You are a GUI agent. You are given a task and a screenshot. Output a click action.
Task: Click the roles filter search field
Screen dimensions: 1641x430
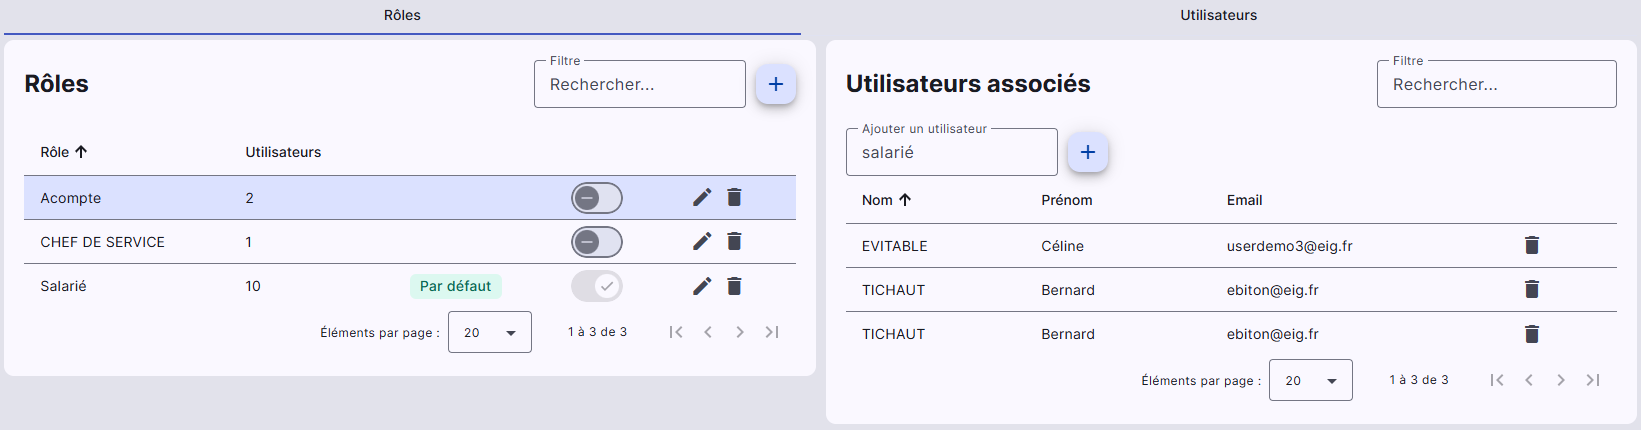coord(640,85)
